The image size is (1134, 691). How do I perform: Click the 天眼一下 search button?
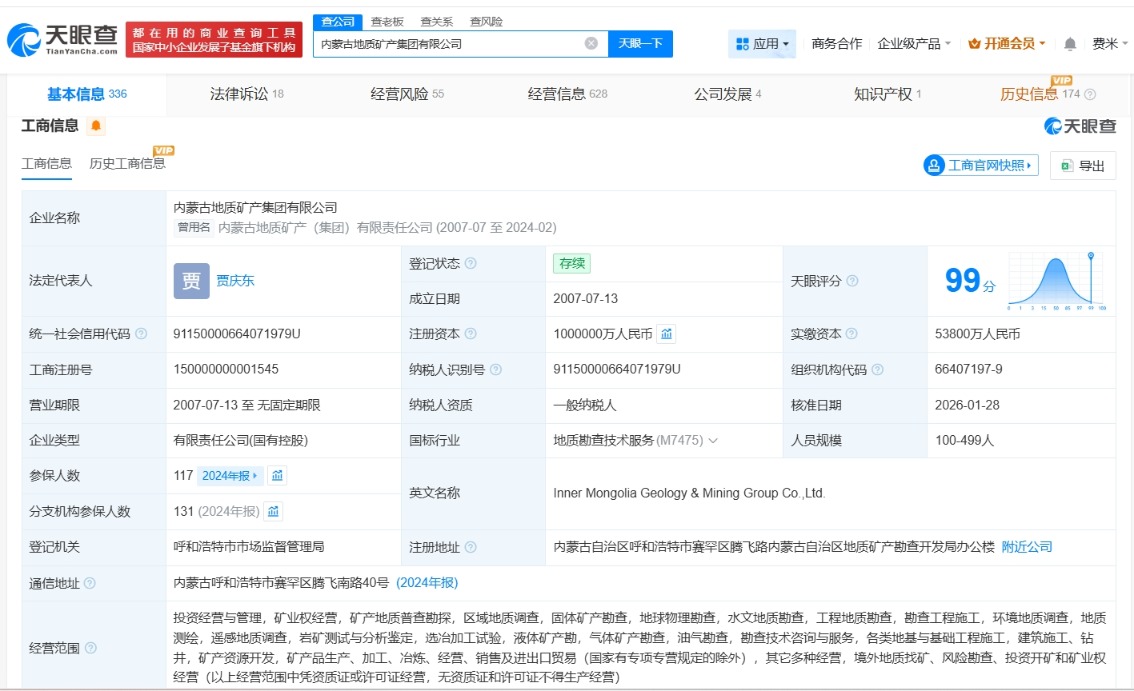640,44
